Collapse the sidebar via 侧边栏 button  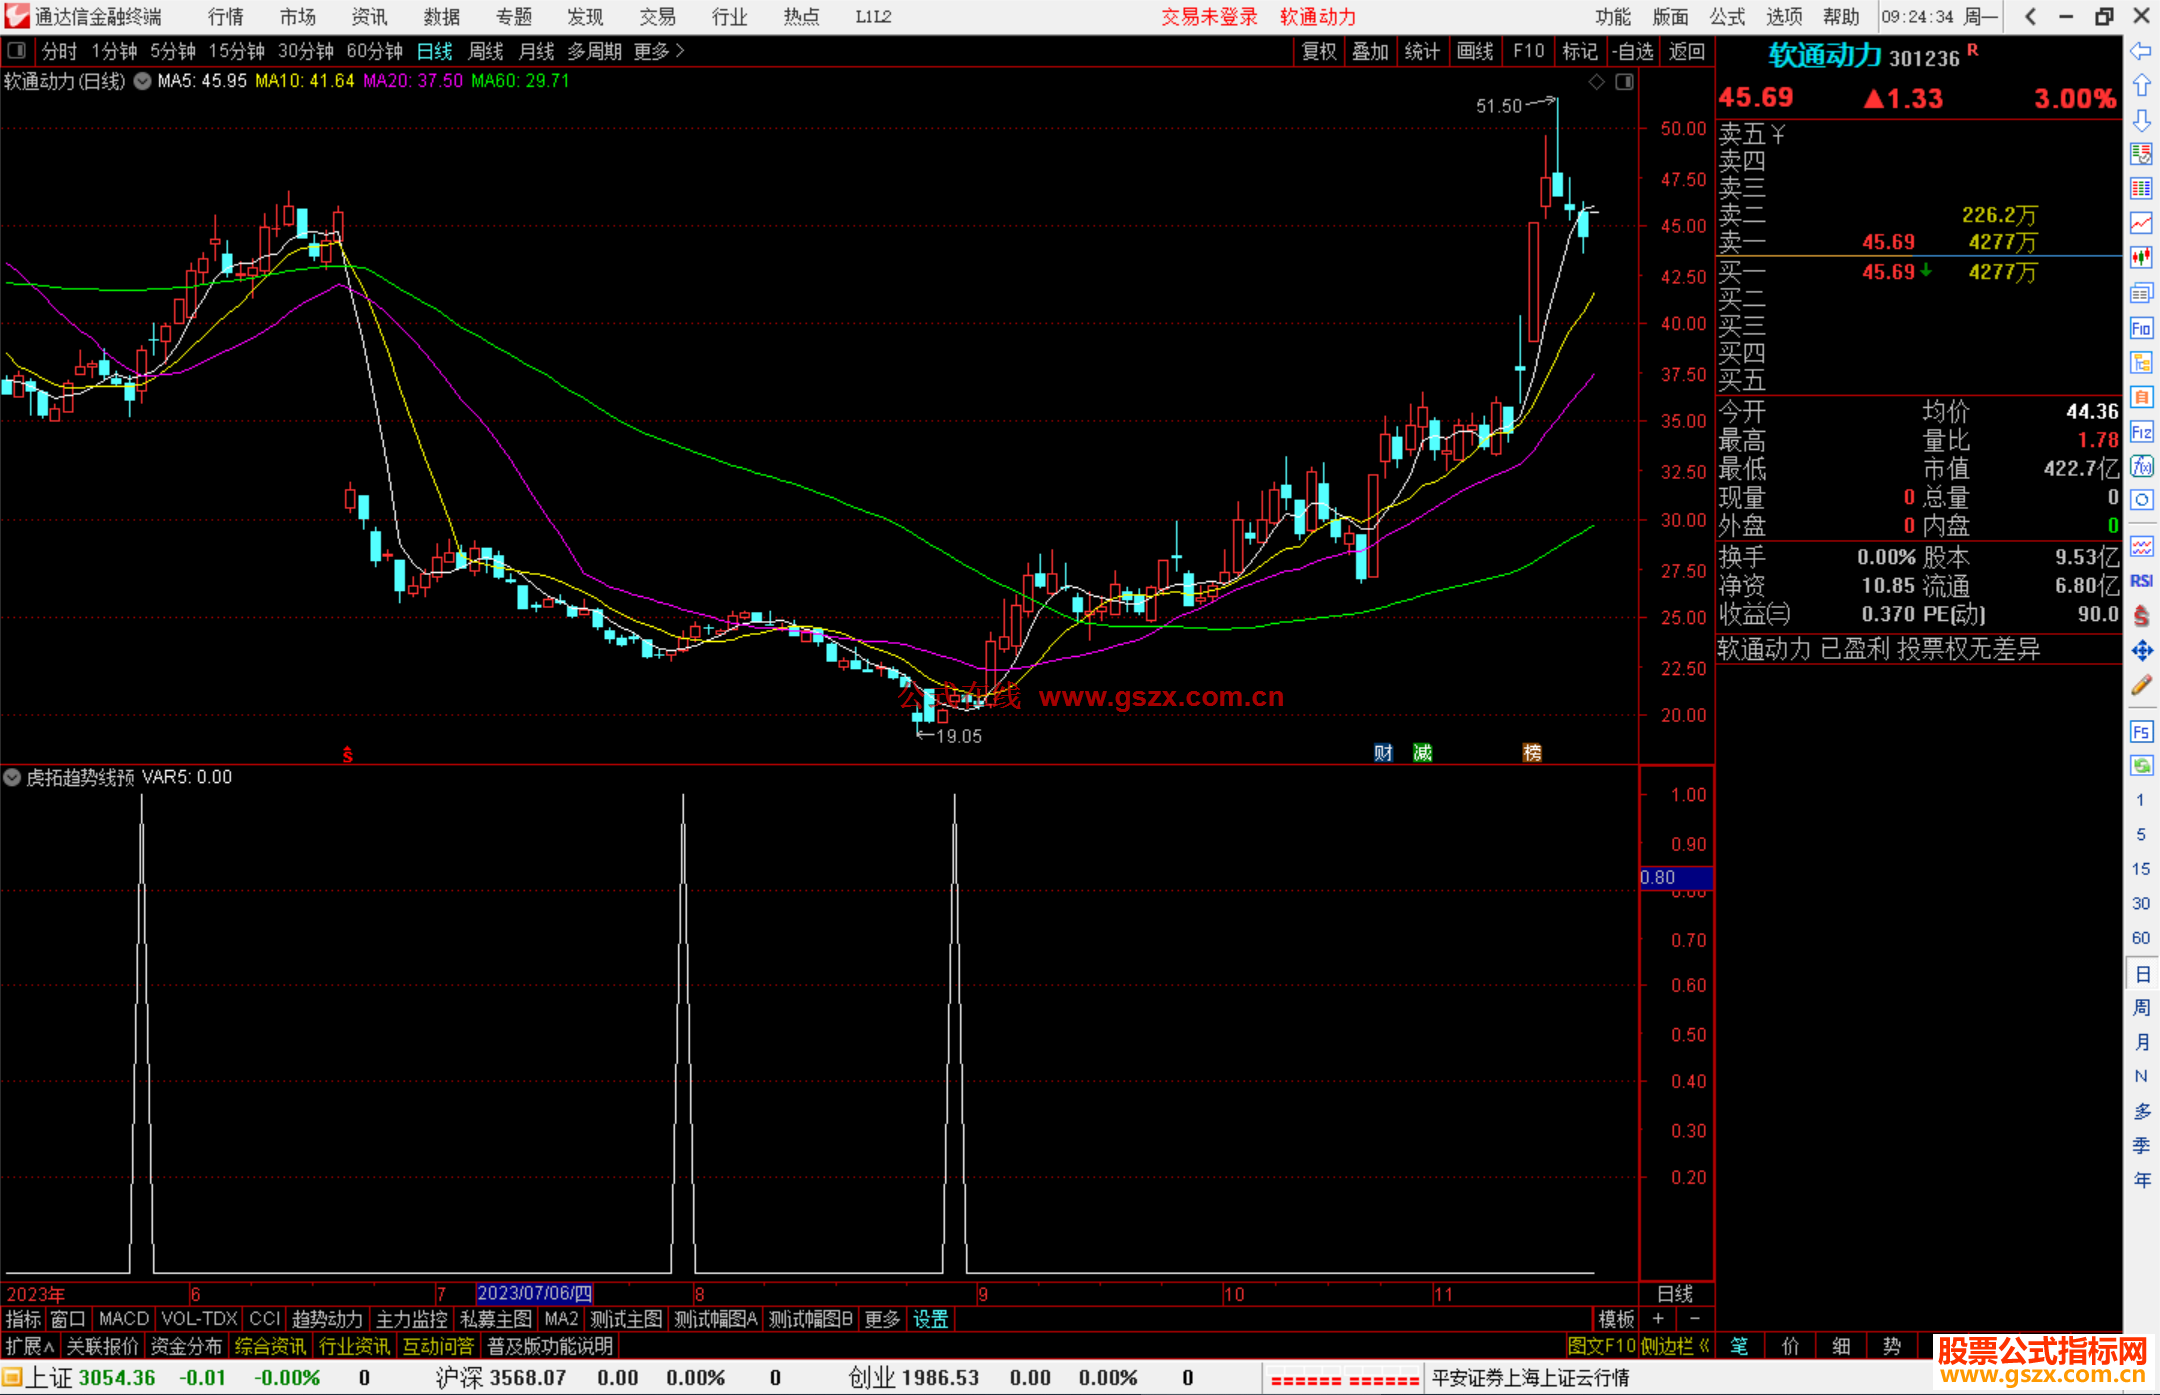(x=1675, y=1346)
